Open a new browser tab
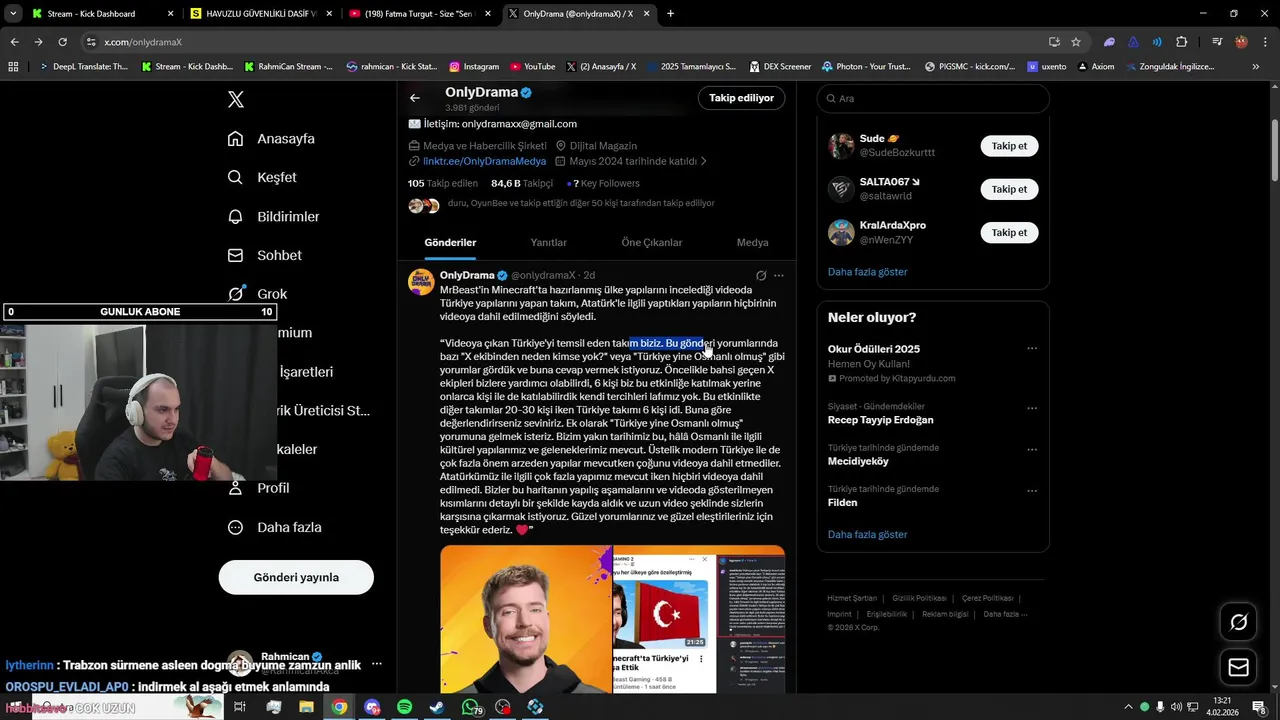Screen dimensions: 1280x720 click(x=670, y=14)
